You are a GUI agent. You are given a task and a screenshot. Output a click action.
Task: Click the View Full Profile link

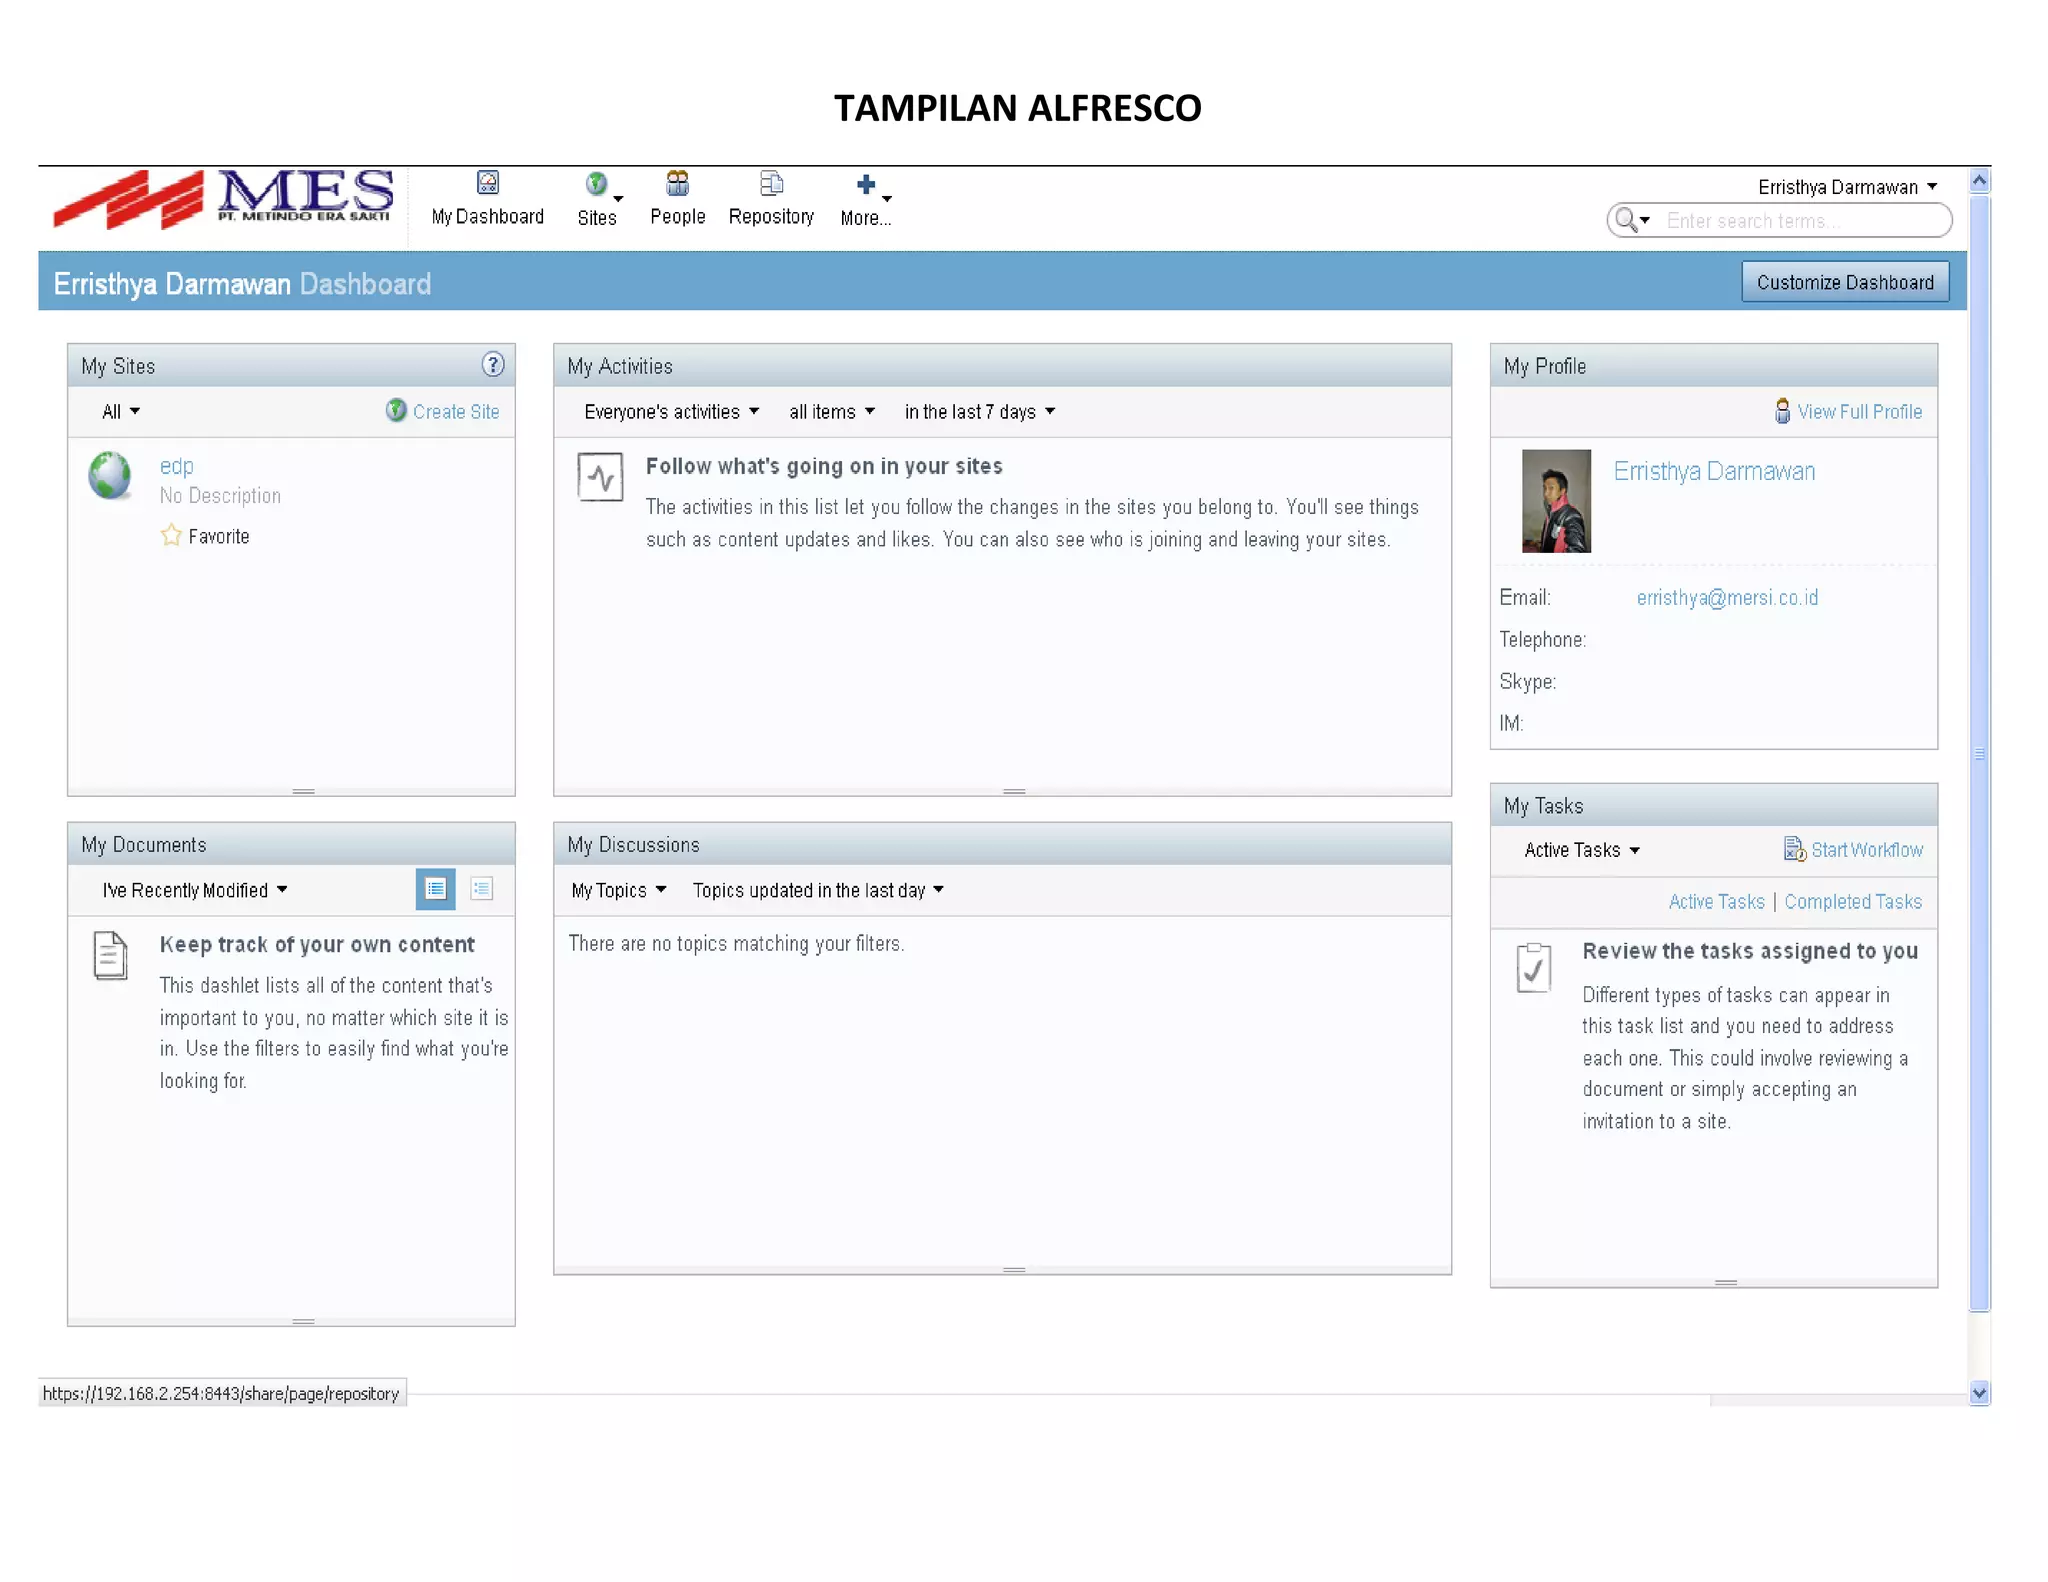coord(1859,411)
